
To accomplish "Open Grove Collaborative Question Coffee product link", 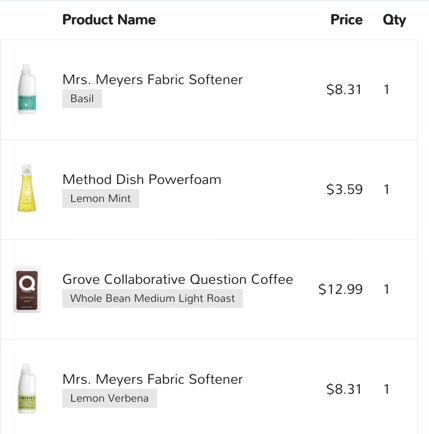I will click(178, 279).
